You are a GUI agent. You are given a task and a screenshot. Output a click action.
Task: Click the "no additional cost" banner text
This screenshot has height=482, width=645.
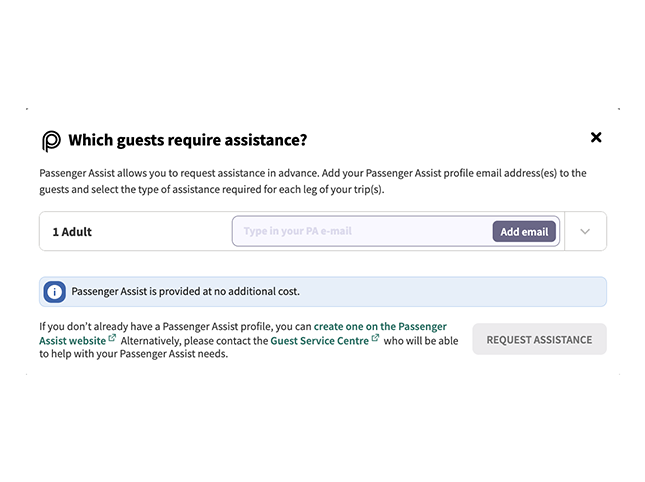click(x=185, y=292)
